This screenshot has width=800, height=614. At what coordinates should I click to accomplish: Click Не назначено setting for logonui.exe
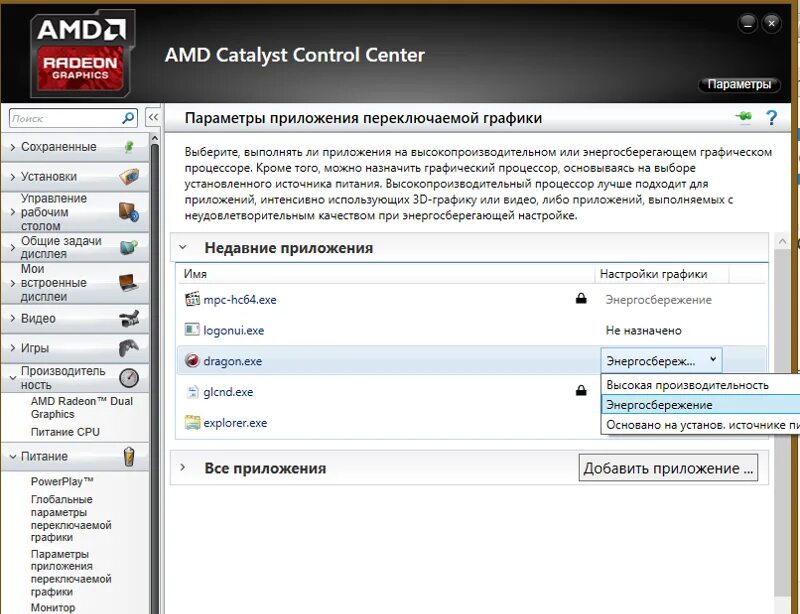[643, 330]
